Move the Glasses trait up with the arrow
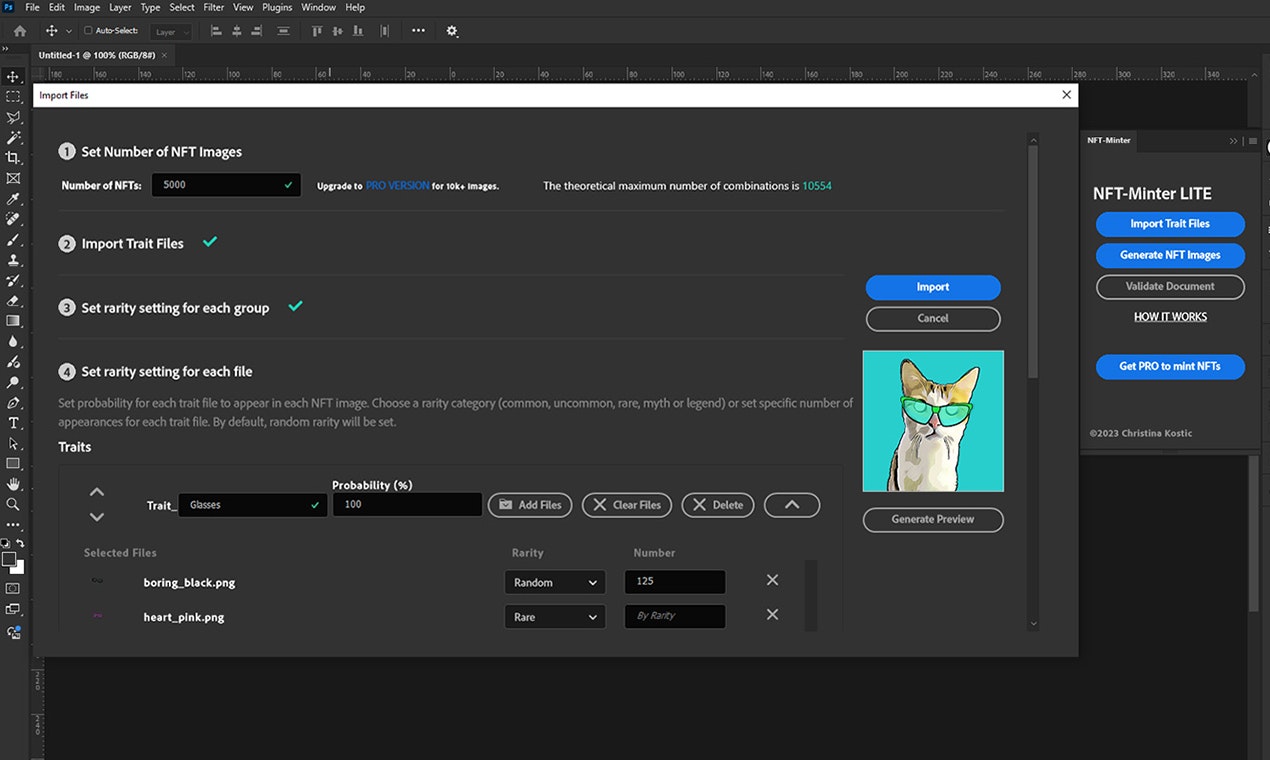Screen dimensions: 1270x760 pyautogui.click(x=97, y=492)
